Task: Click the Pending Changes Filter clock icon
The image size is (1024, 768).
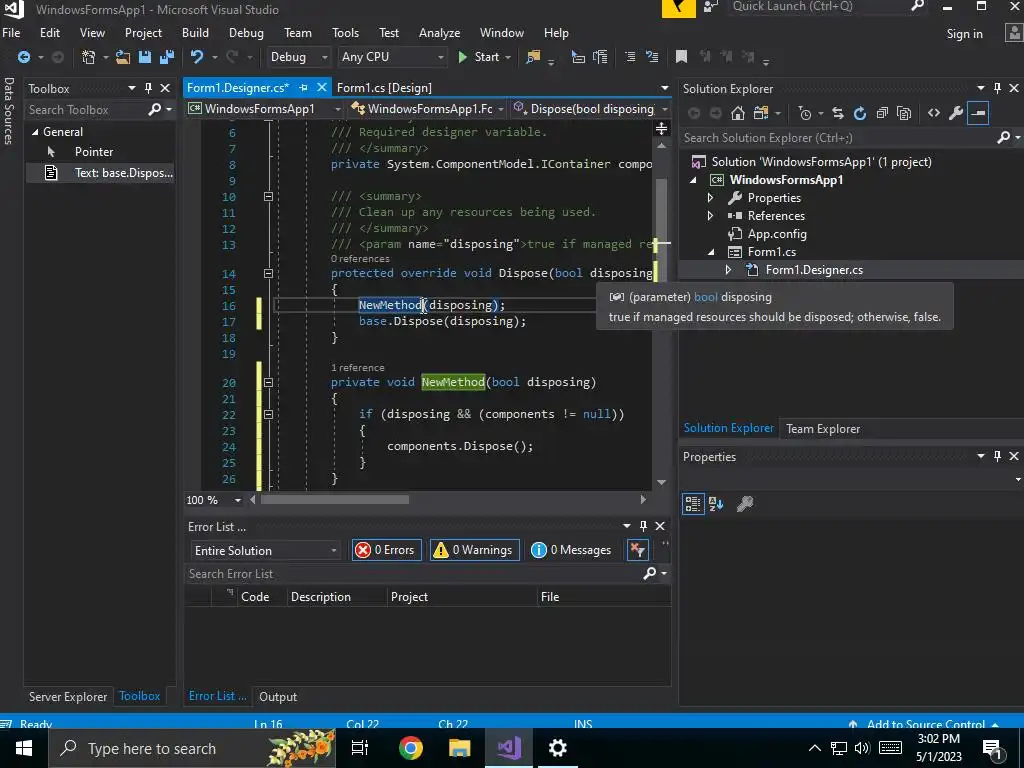Action: tap(805, 114)
